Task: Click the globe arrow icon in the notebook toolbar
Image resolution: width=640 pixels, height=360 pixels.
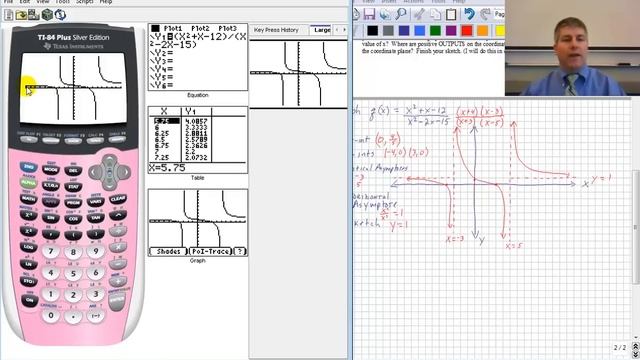Action: tap(385, 14)
